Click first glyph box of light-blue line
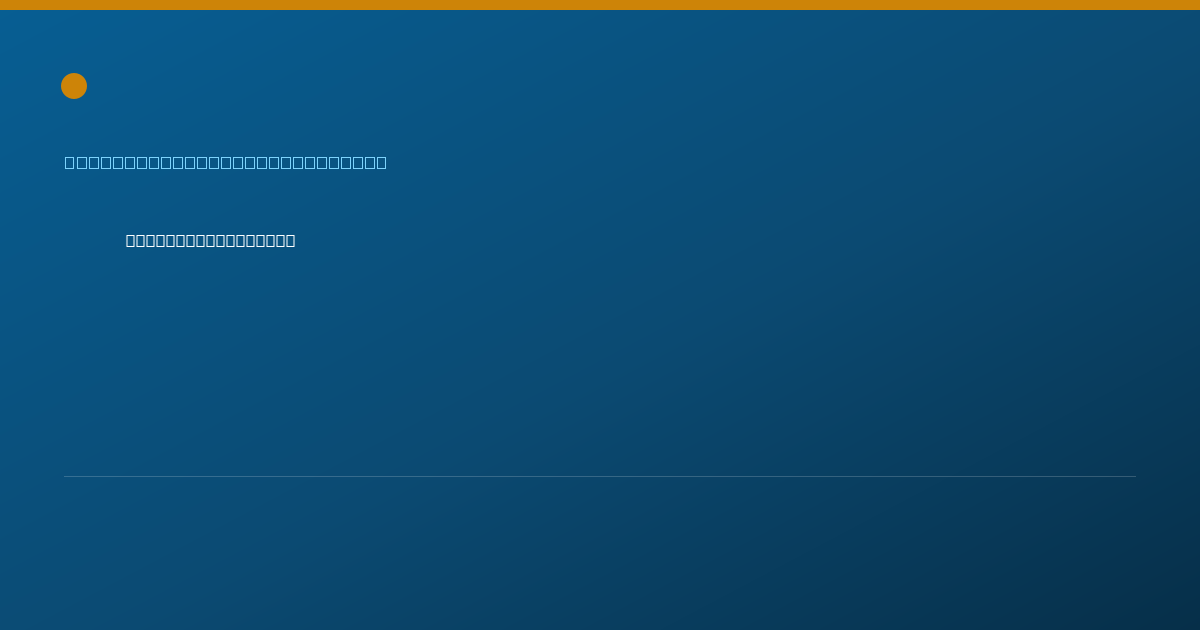 tap(69, 162)
